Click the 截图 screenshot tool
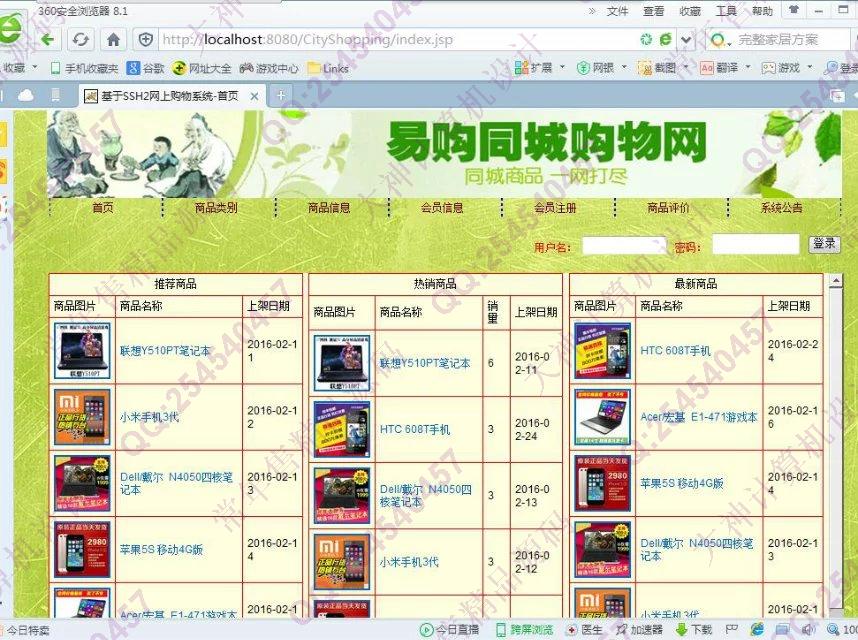Image resolution: width=858 pixels, height=640 pixels. [x=657, y=68]
